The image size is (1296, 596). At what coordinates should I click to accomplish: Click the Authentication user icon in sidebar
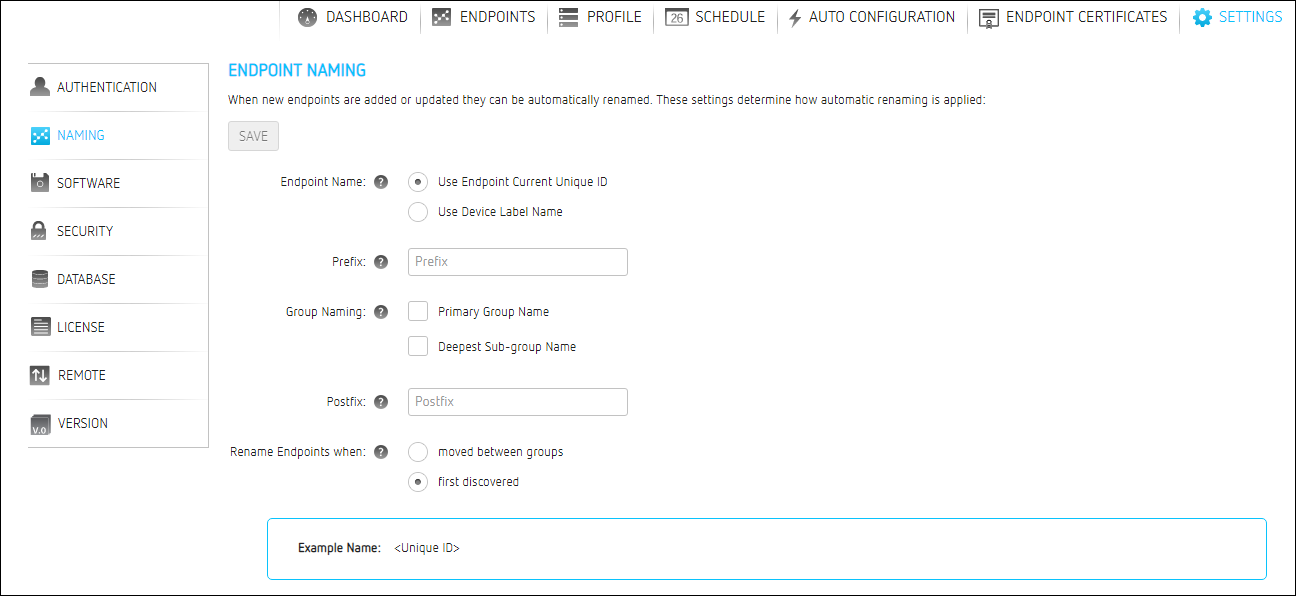pyautogui.click(x=40, y=87)
